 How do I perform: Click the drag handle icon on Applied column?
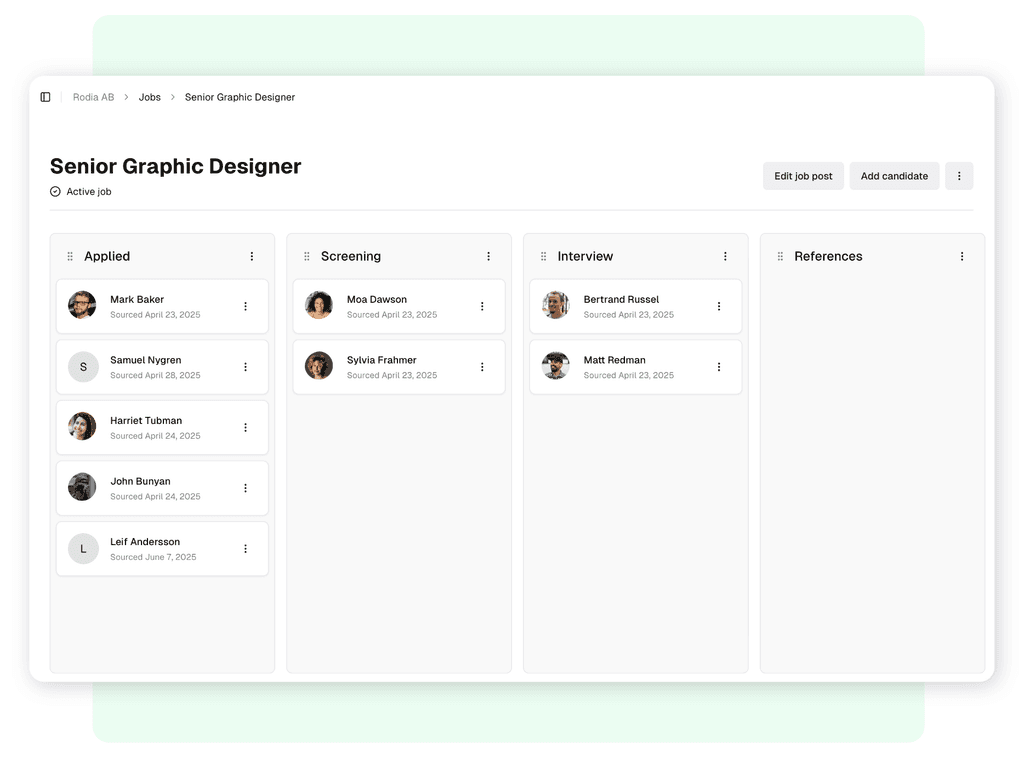pyautogui.click(x=69, y=256)
